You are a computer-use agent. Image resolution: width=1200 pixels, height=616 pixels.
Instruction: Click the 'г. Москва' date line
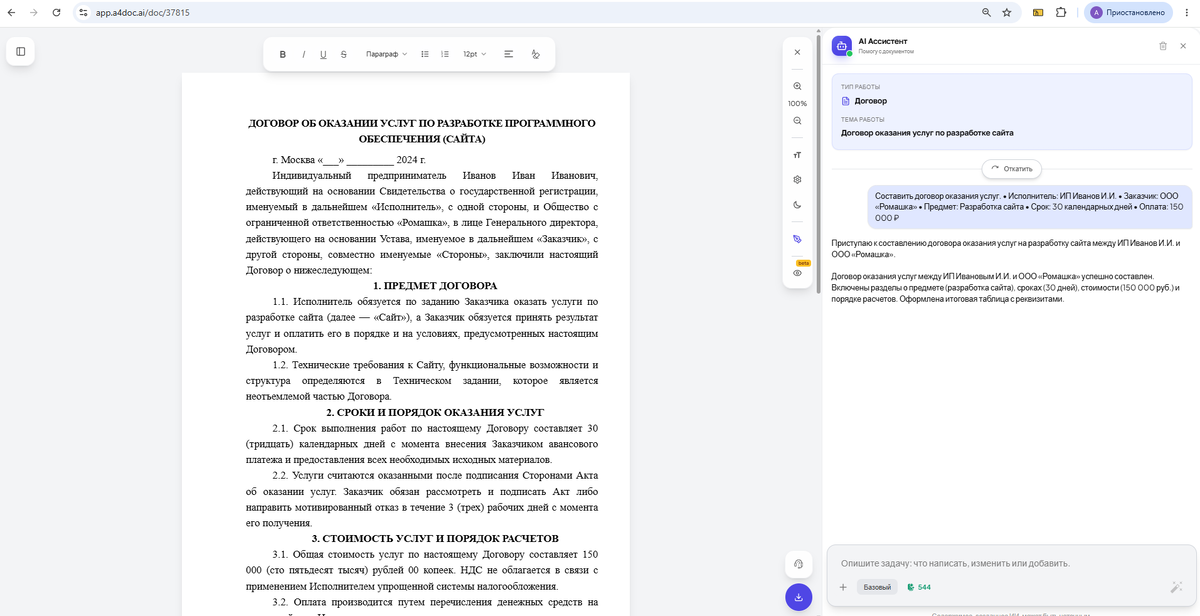(349, 159)
